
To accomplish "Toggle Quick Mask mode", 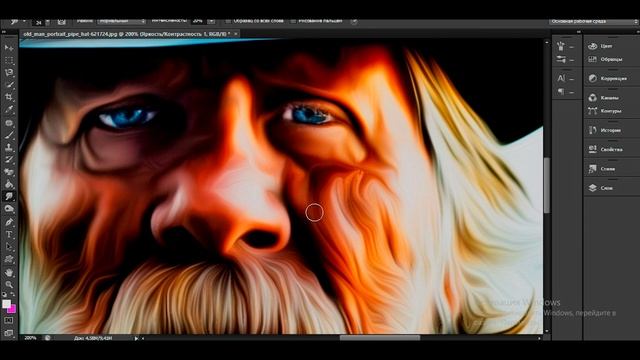I will (9, 321).
